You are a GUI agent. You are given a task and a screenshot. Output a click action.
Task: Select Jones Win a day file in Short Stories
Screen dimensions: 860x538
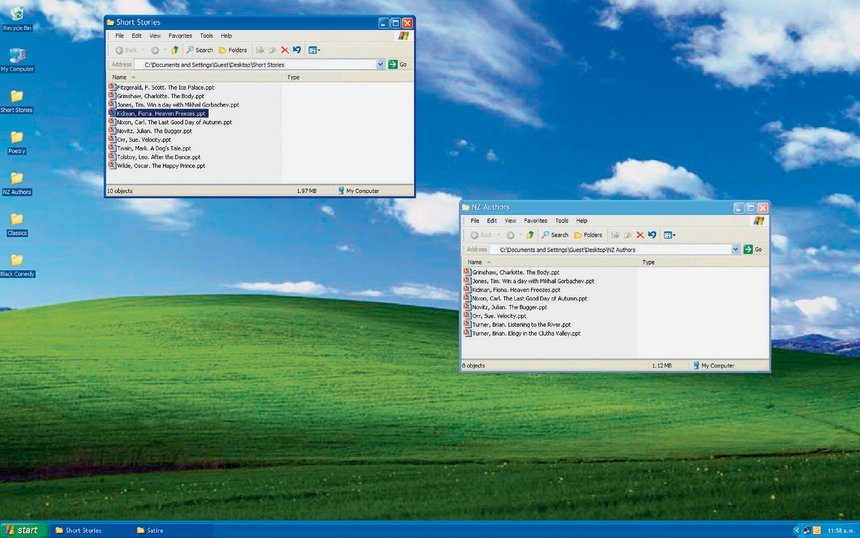(174, 105)
